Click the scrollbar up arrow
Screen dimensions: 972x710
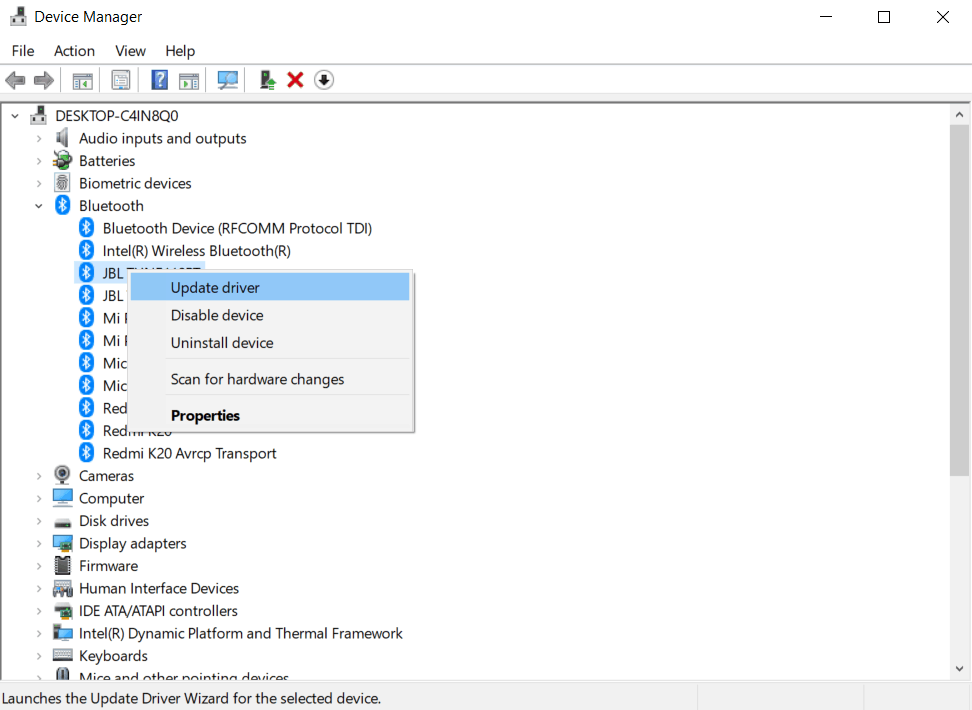tap(959, 115)
